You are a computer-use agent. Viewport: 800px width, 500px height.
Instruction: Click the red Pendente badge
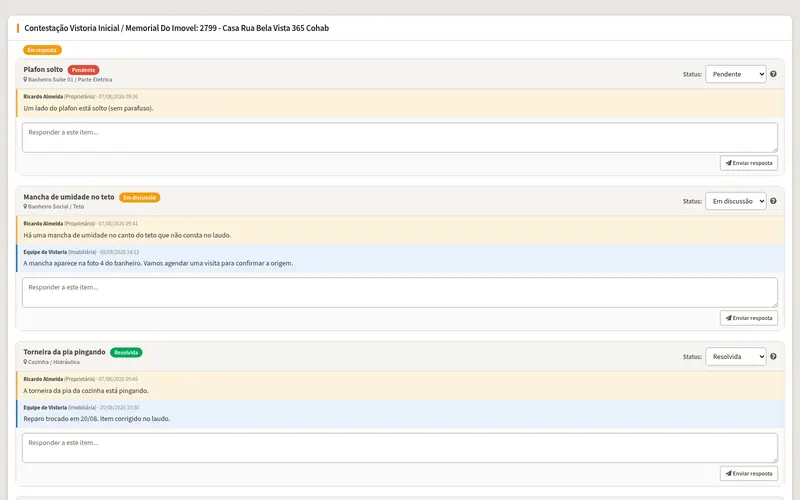click(x=83, y=70)
